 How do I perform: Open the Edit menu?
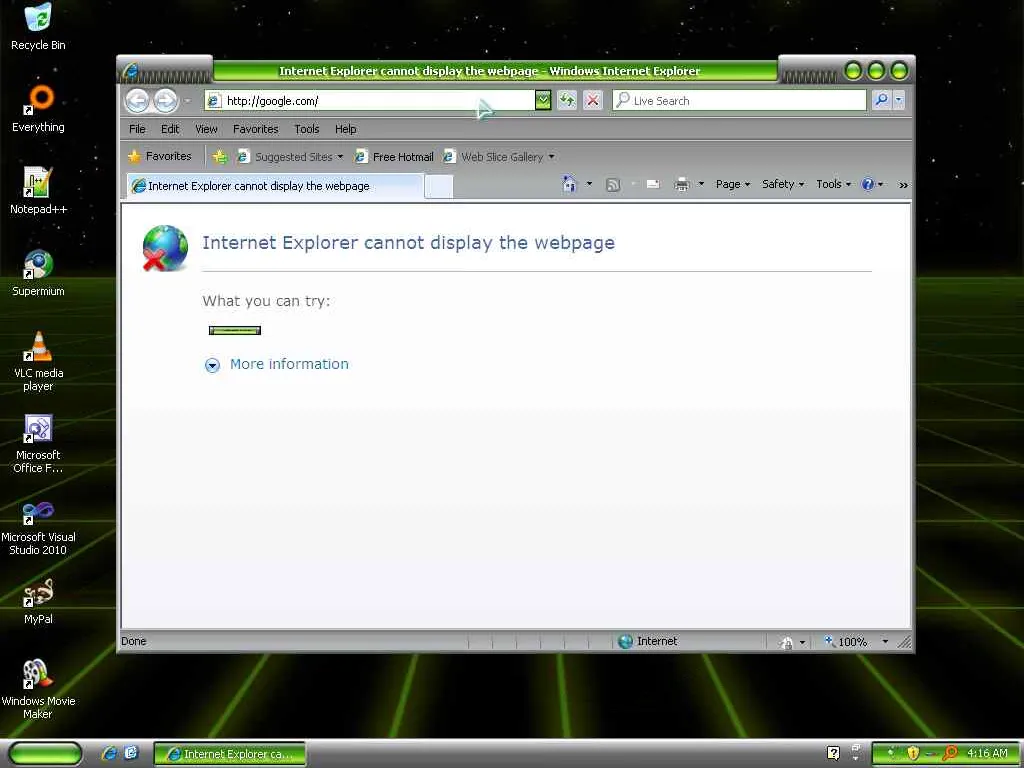[170, 129]
